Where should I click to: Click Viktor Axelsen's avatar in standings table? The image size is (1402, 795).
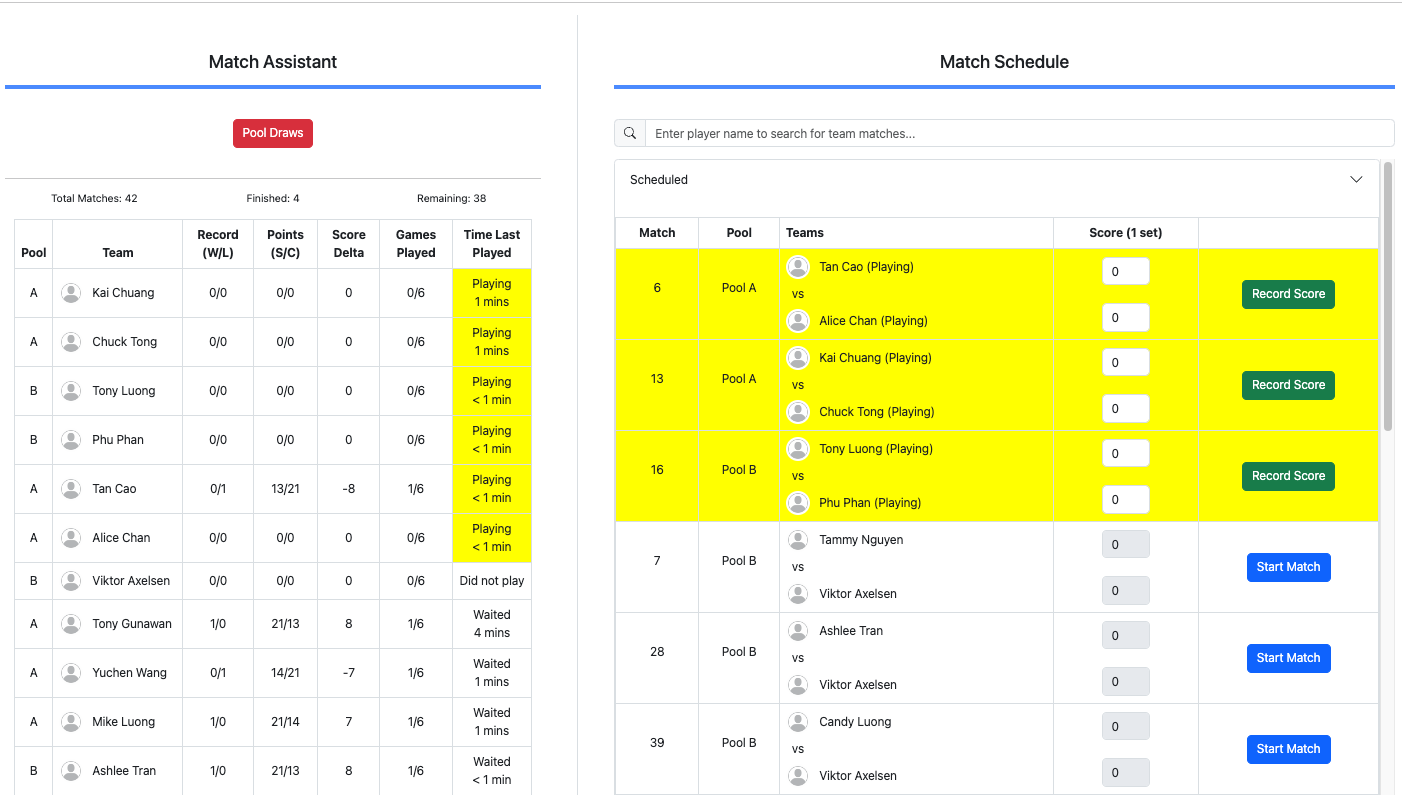pyautogui.click(x=71, y=581)
